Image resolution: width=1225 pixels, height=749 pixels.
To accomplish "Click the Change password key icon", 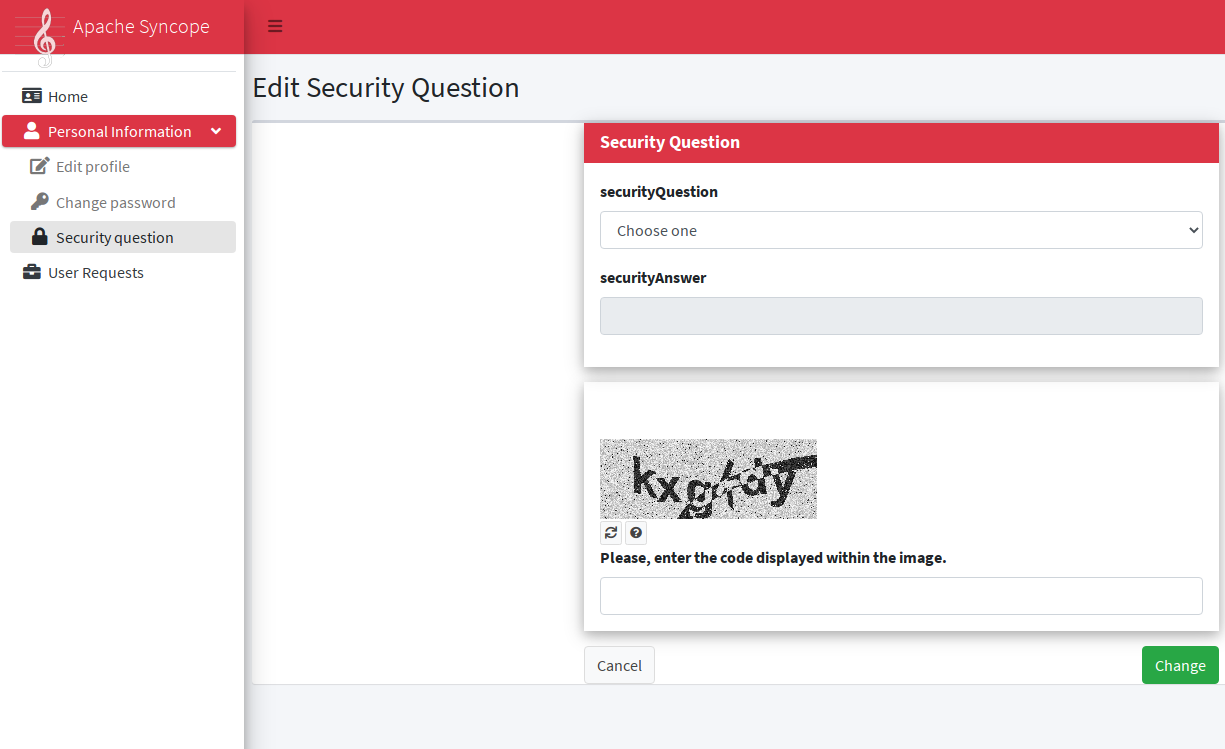I will point(40,202).
